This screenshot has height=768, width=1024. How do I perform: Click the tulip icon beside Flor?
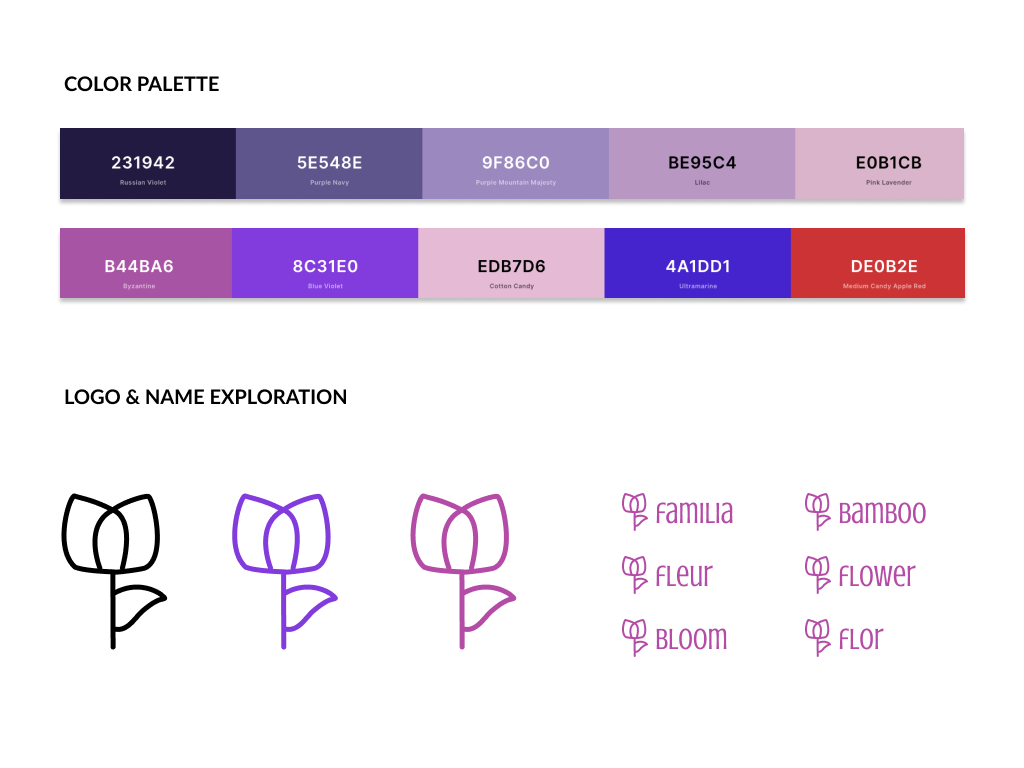[x=818, y=637]
